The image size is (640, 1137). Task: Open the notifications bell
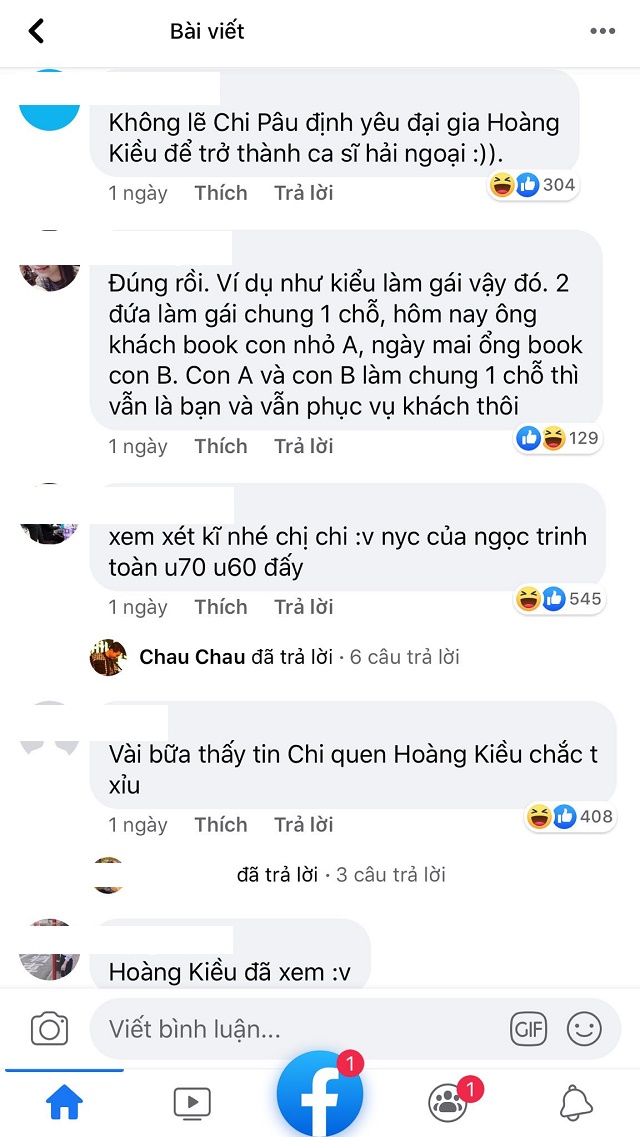point(576,1104)
